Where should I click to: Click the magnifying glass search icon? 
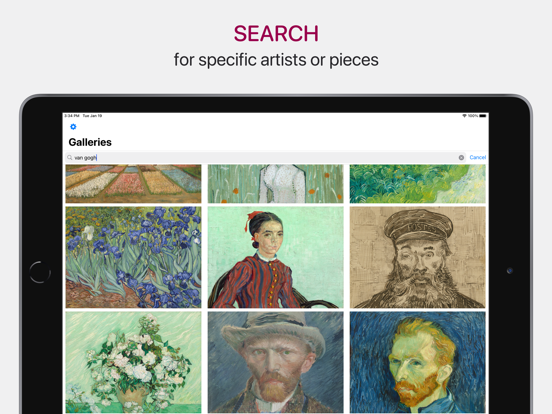click(x=70, y=158)
